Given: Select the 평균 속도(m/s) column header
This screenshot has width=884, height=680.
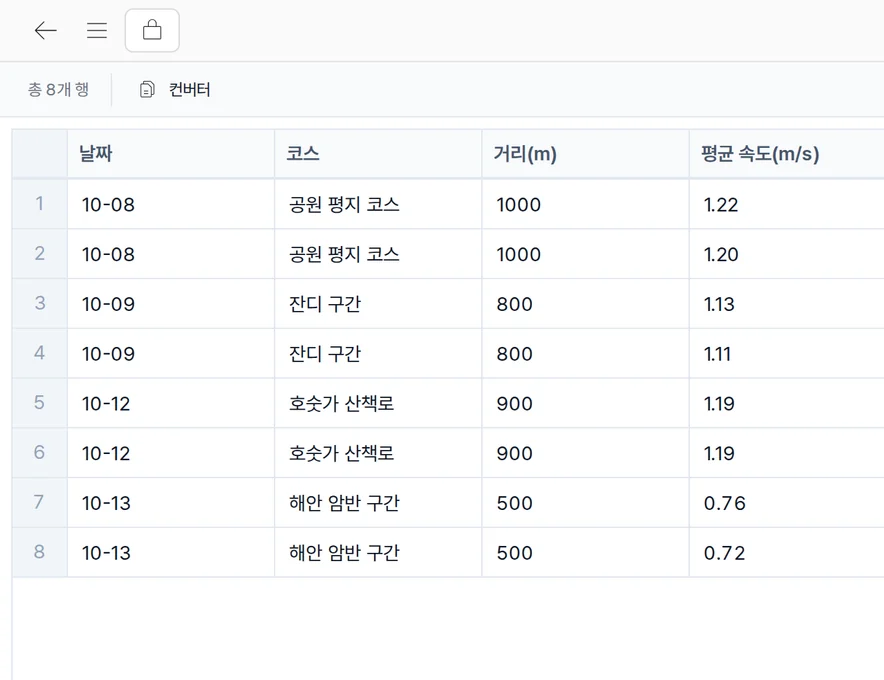Looking at the screenshot, I should [x=787, y=154].
